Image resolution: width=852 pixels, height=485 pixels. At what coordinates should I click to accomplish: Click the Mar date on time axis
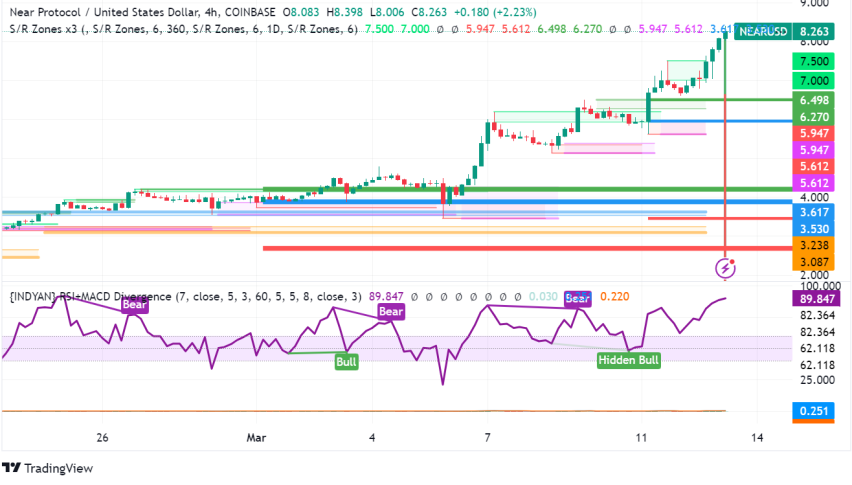(x=257, y=437)
